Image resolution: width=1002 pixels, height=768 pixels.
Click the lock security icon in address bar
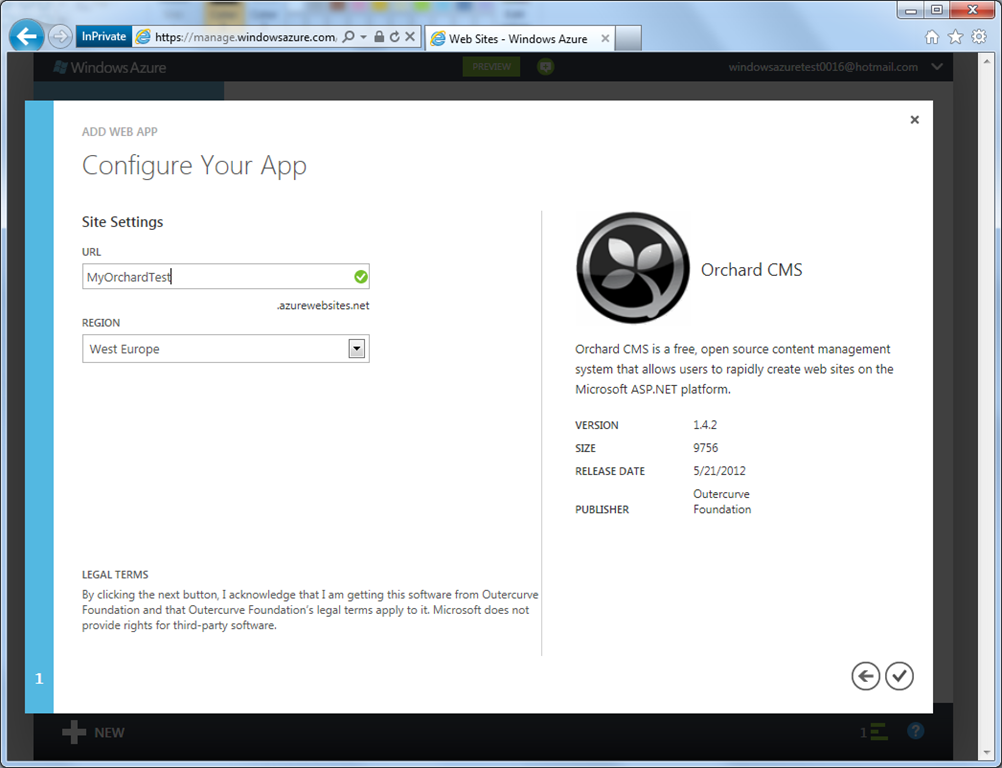[379, 37]
